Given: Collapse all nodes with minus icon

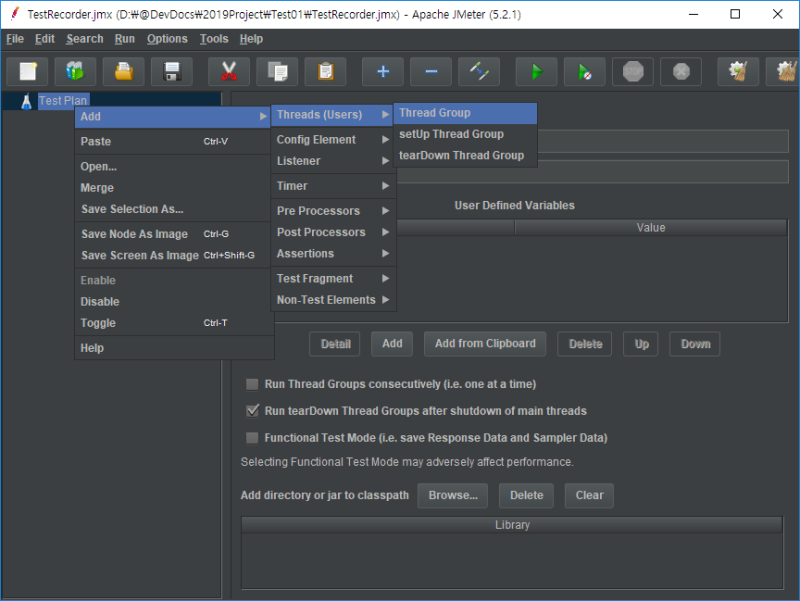Looking at the screenshot, I should pos(431,71).
